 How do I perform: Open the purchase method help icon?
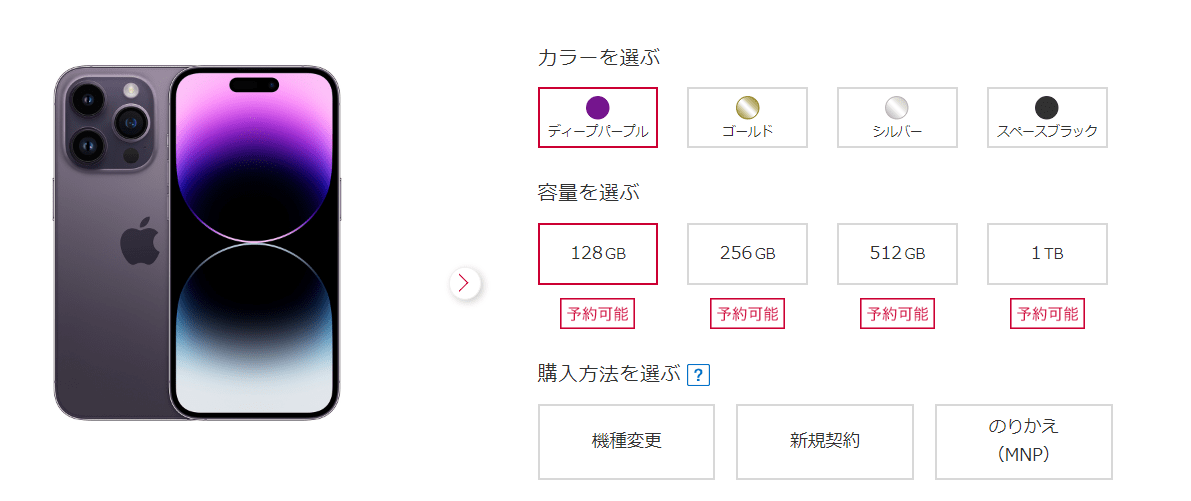tap(698, 375)
